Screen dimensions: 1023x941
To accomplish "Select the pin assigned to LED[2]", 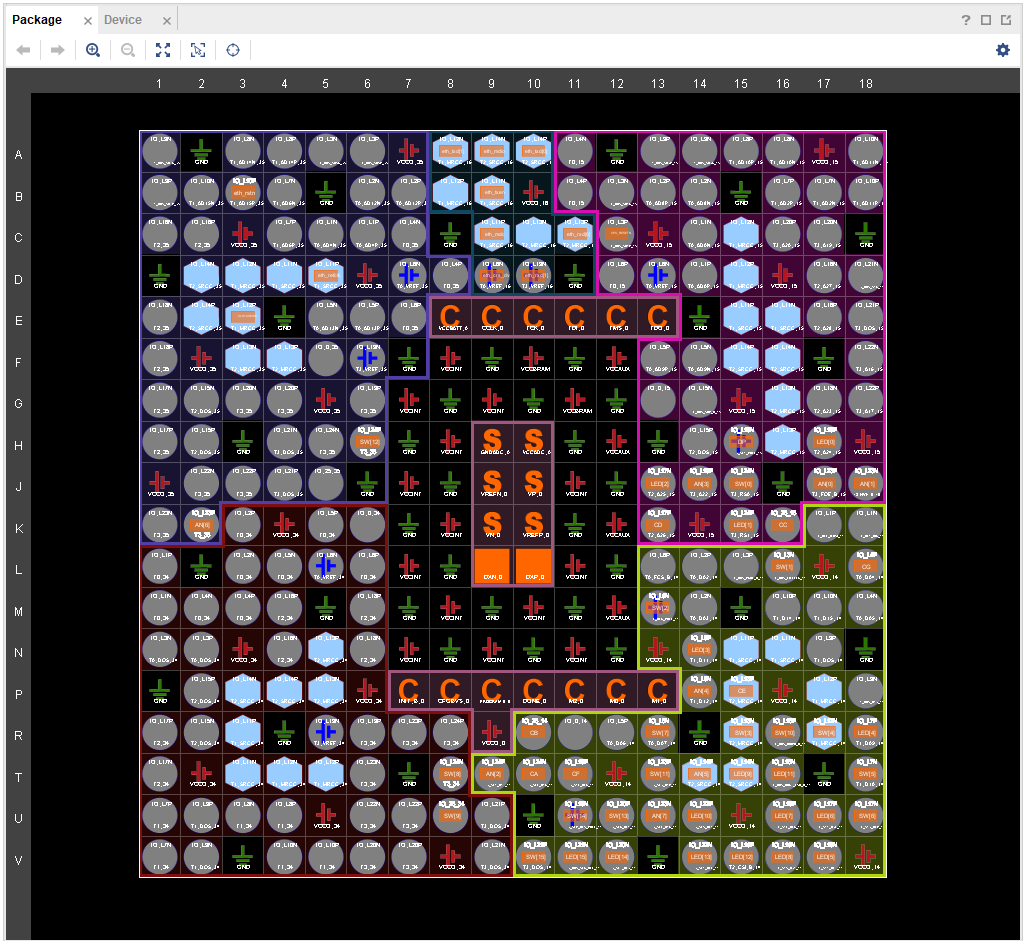I will click(658, 484).
